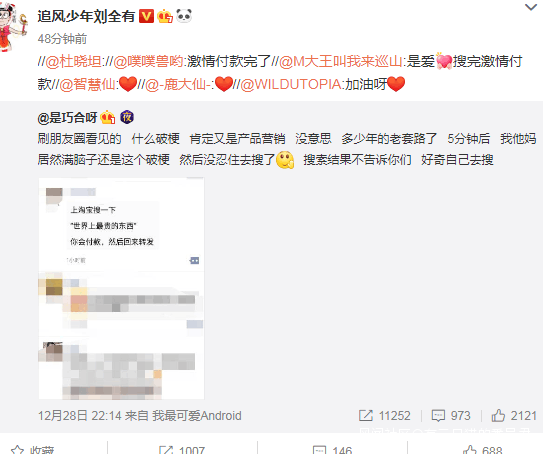Open the @杜晓坦 mention link
The height and width of the screenshot is (454, 543).
tap(73, 61)
